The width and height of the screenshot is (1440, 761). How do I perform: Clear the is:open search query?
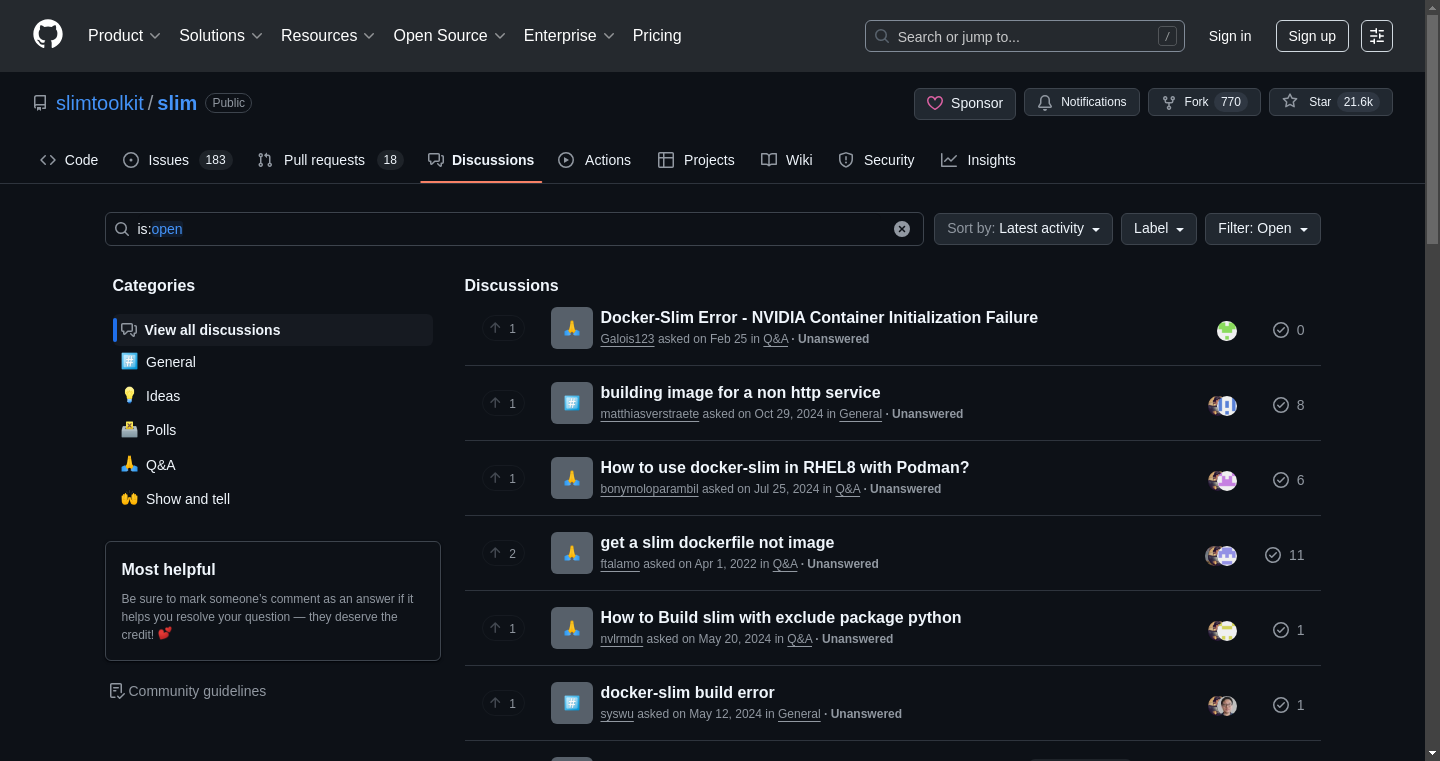902,229
